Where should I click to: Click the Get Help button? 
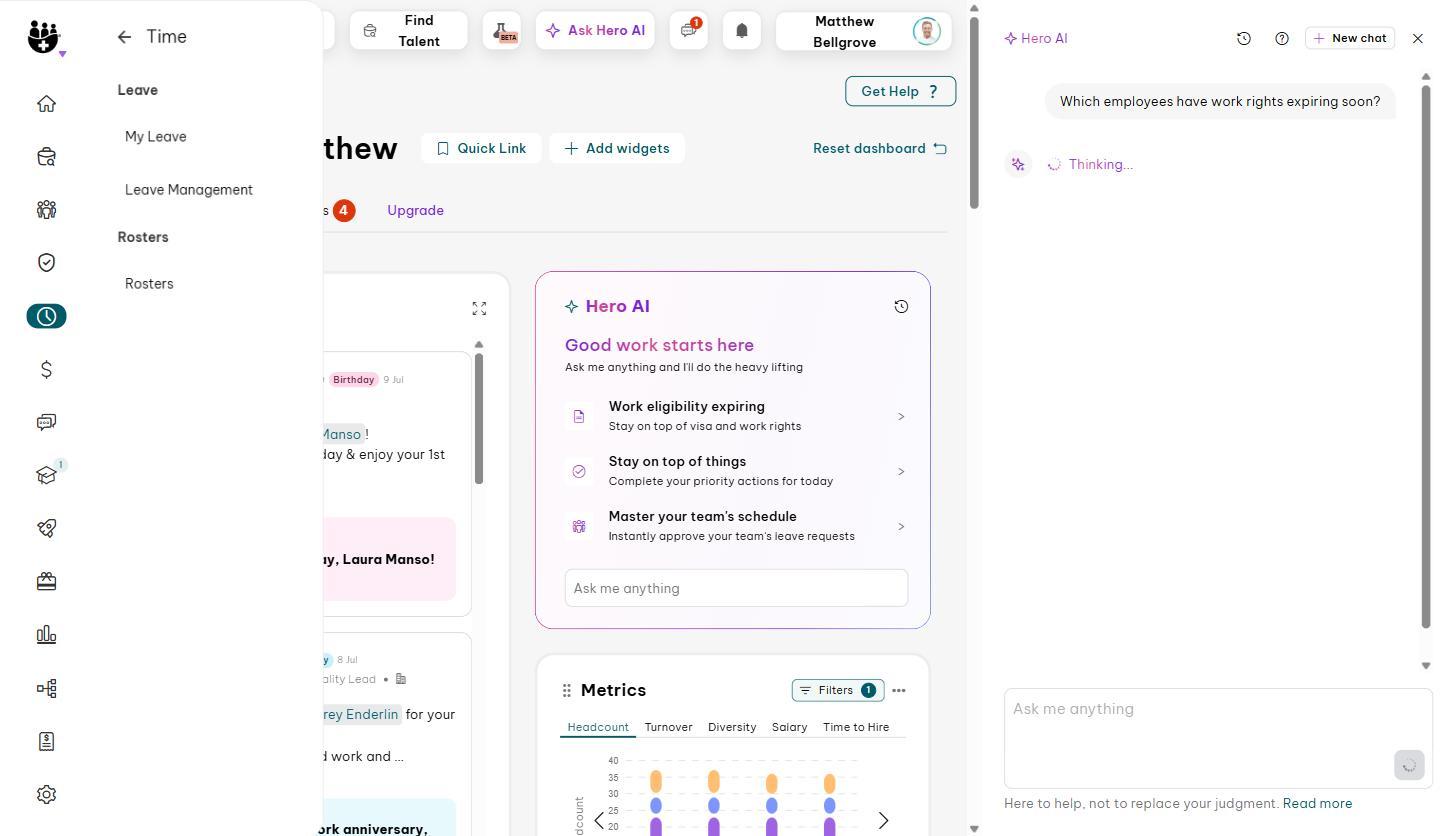coord(900,91)
